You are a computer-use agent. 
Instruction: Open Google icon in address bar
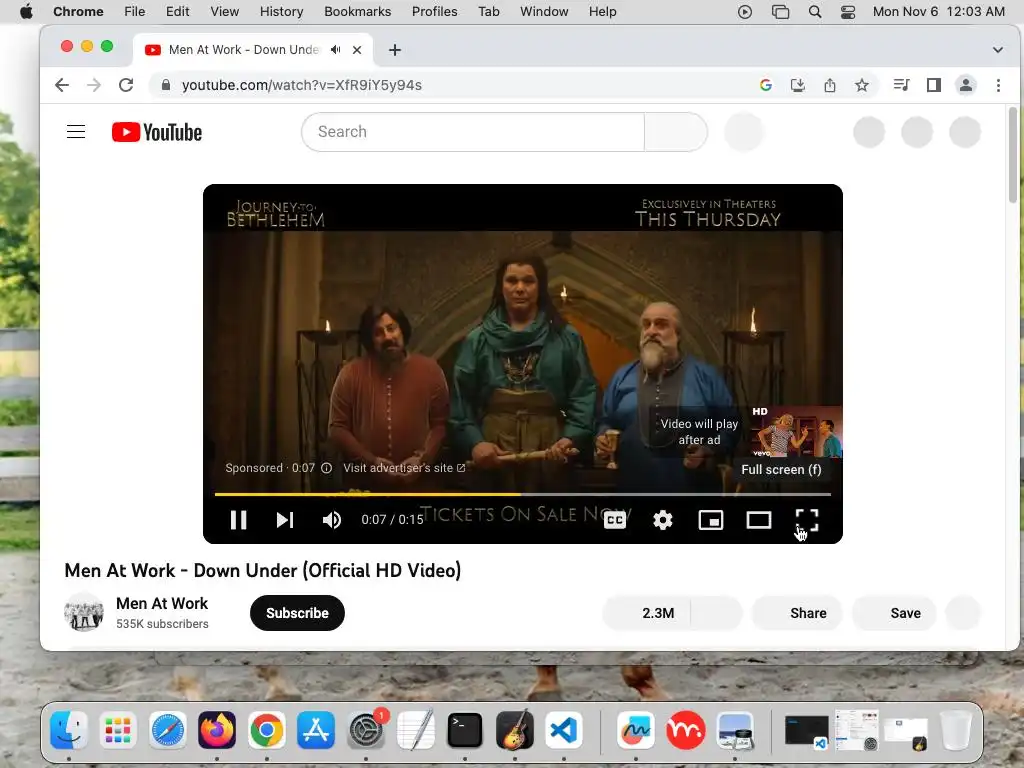(x=766, y=85)
